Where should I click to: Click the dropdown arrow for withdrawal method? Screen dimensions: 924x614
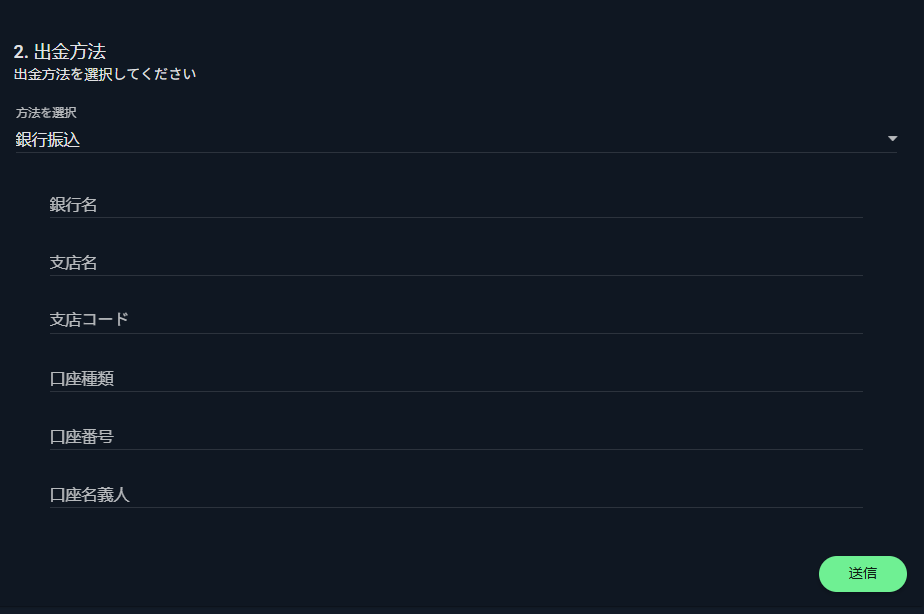[892, 139]
